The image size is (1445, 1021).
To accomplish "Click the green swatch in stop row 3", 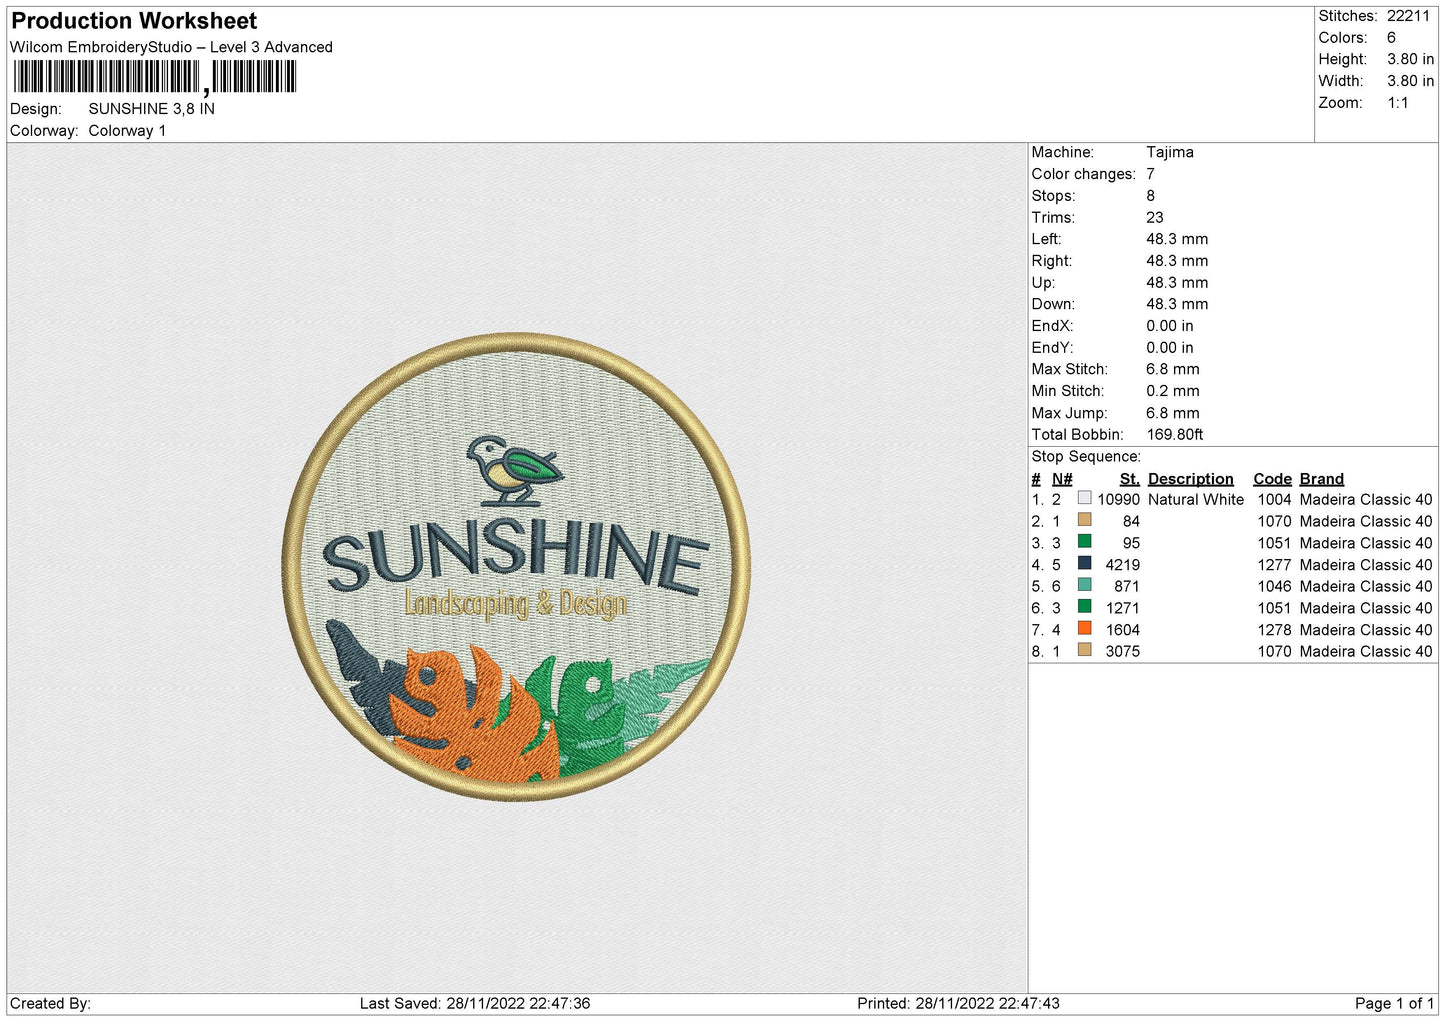I will (1084, 542).
